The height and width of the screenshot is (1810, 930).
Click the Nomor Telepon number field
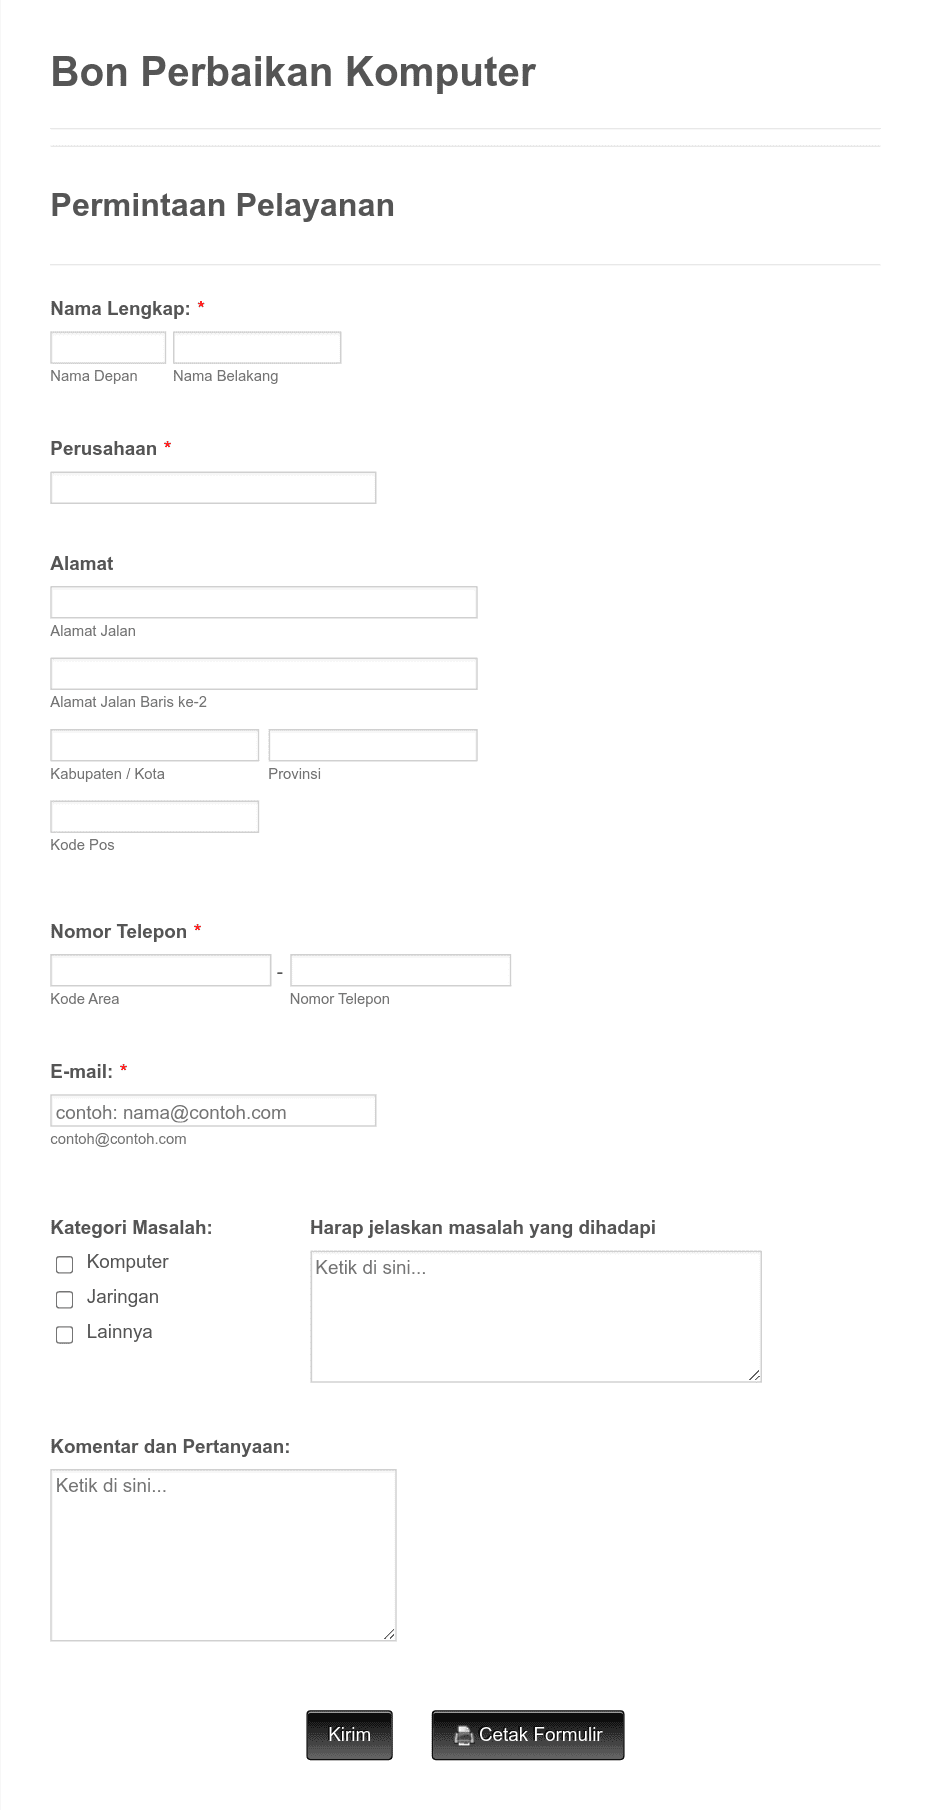click(400, 969)
